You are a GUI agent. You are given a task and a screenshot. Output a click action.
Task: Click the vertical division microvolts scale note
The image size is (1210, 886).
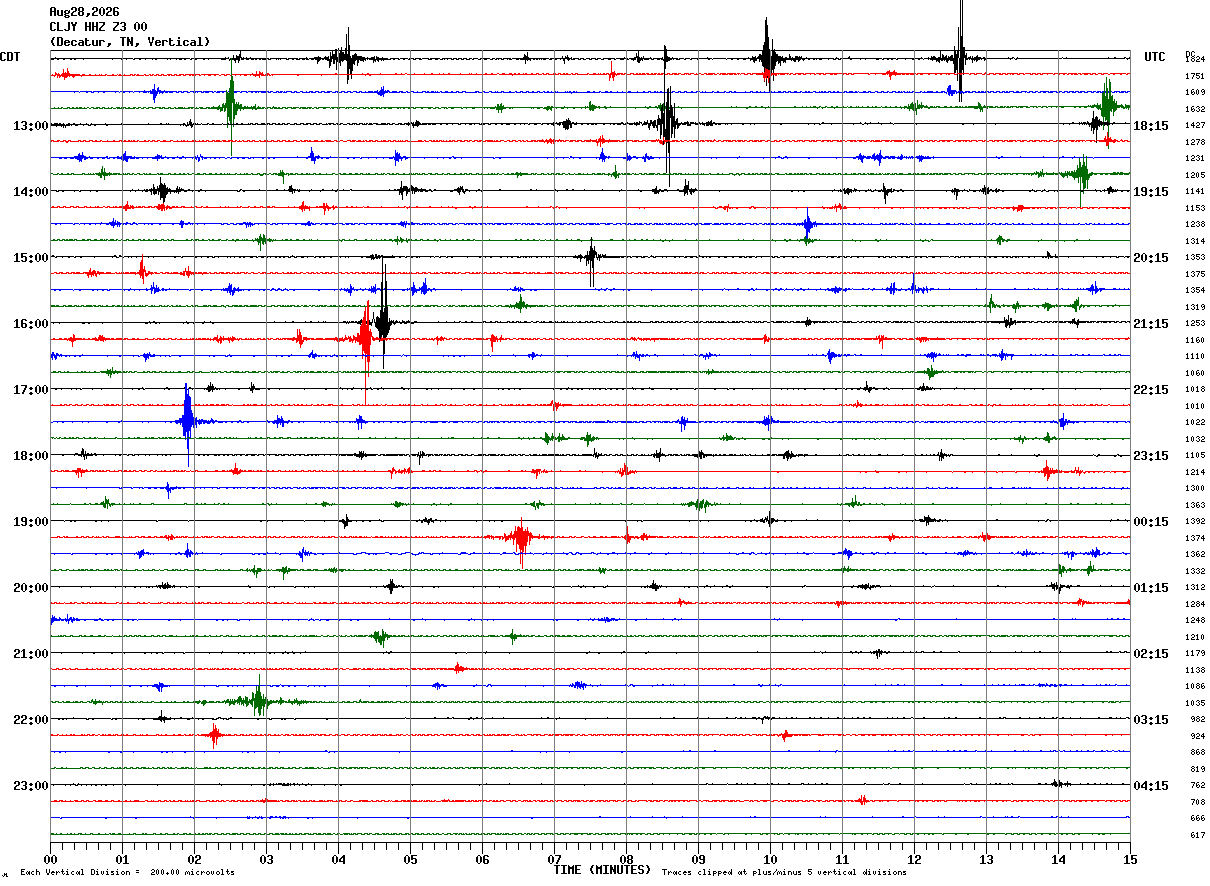tap(127, 873)
